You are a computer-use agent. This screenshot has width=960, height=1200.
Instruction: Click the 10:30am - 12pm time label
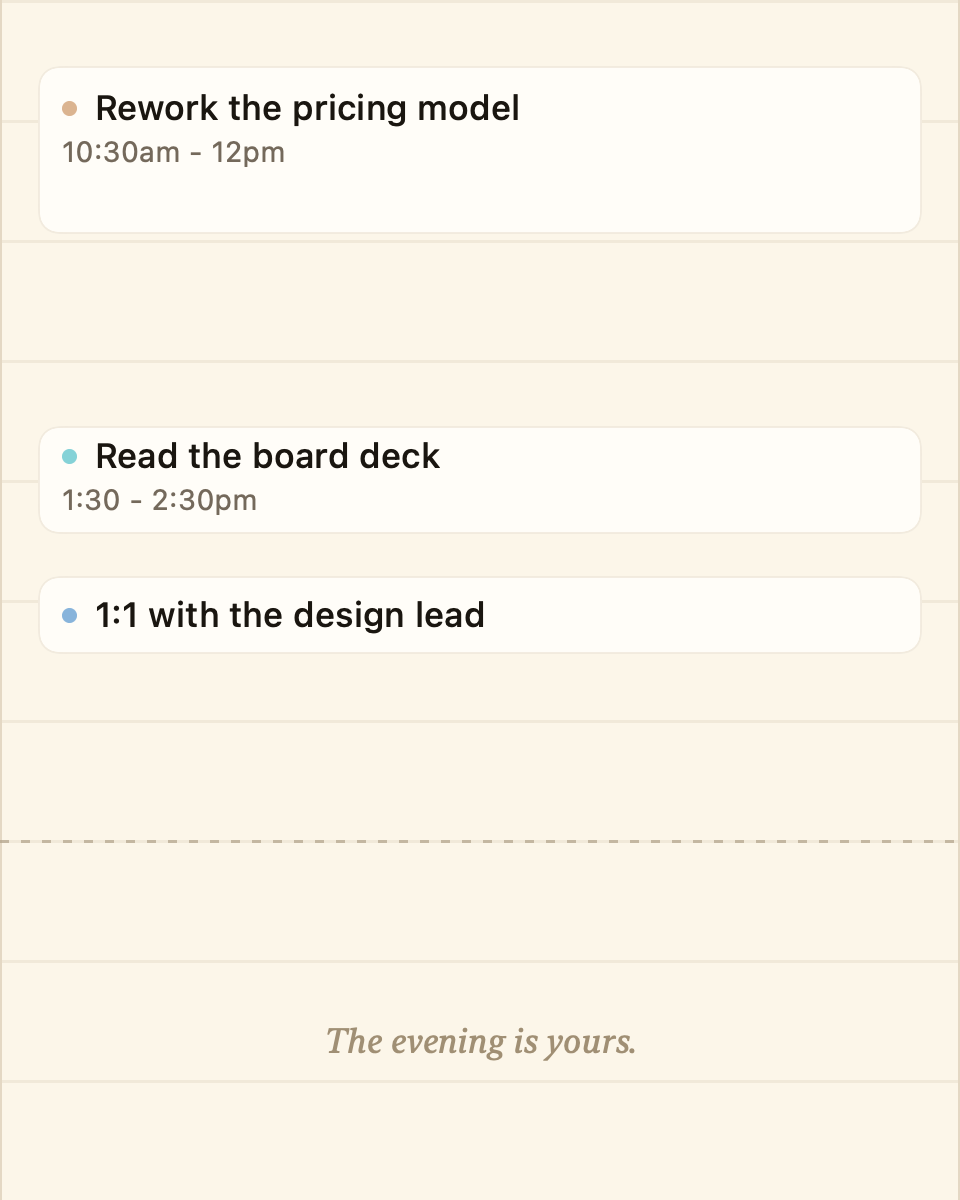click(x=173, y=152)
